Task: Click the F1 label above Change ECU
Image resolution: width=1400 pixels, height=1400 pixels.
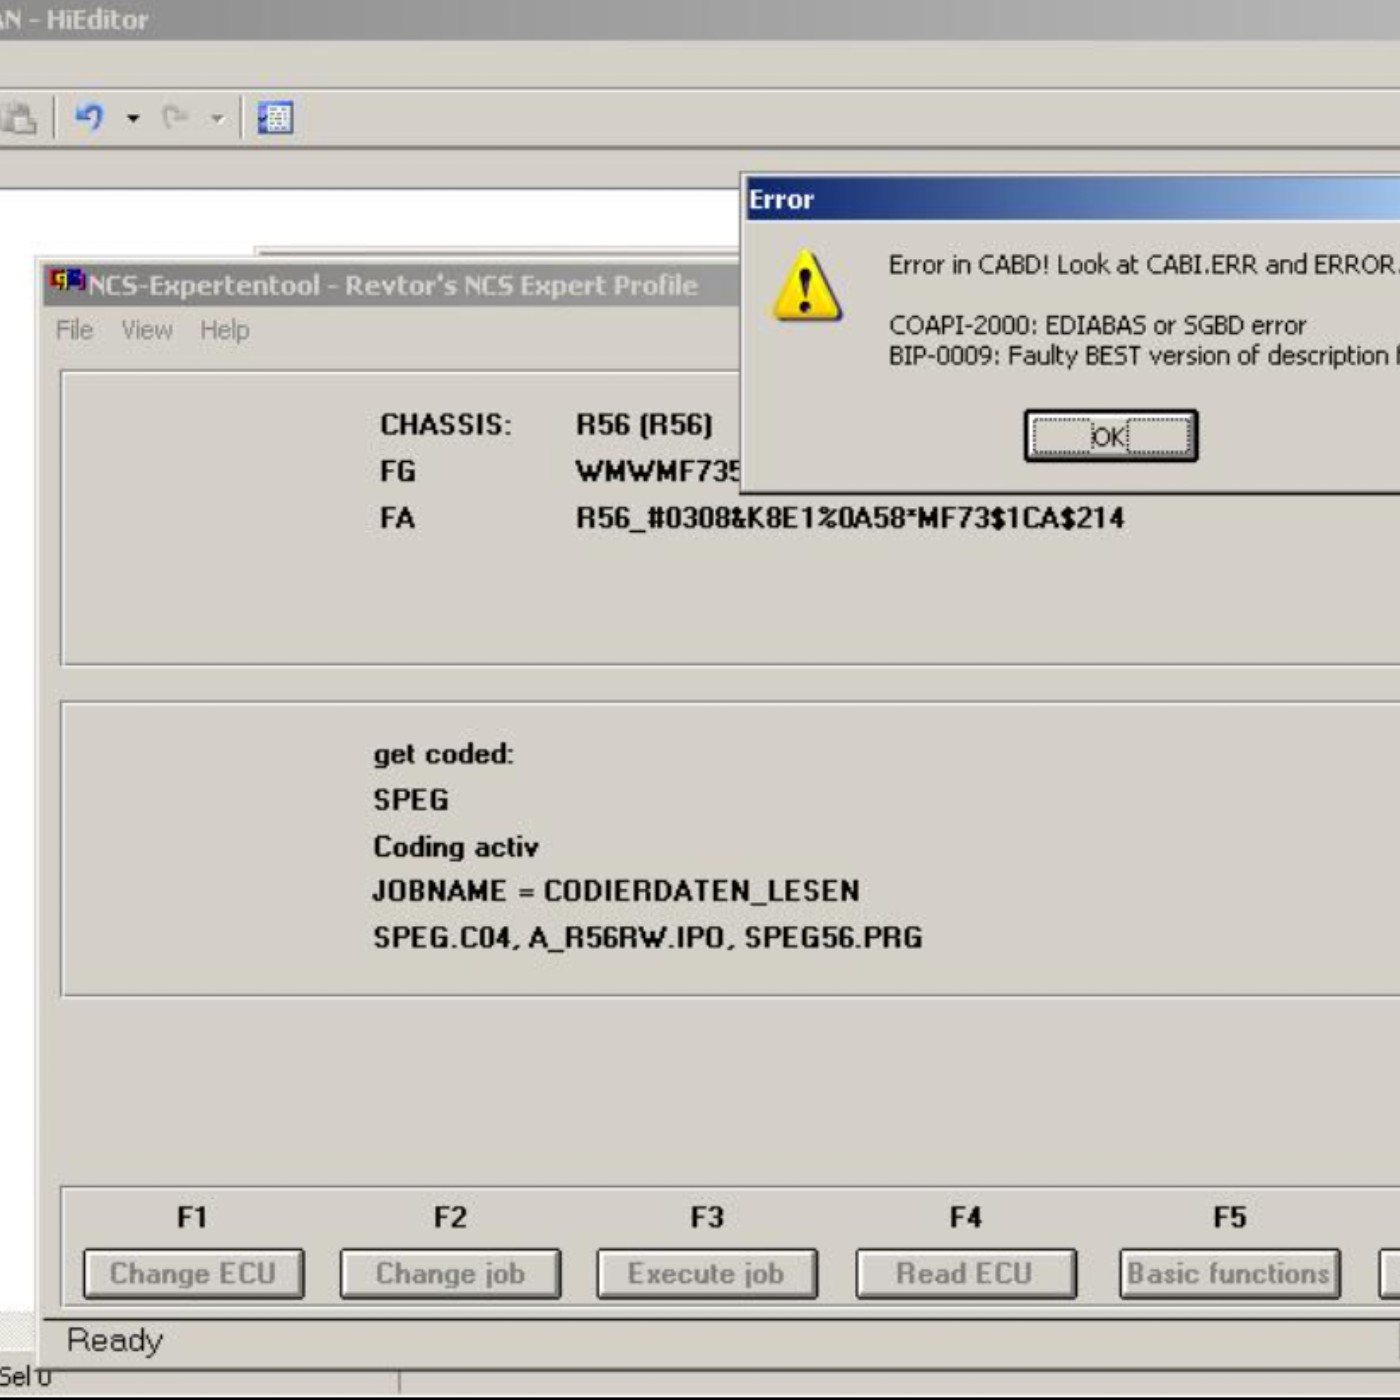Action: coord(192,1217)
